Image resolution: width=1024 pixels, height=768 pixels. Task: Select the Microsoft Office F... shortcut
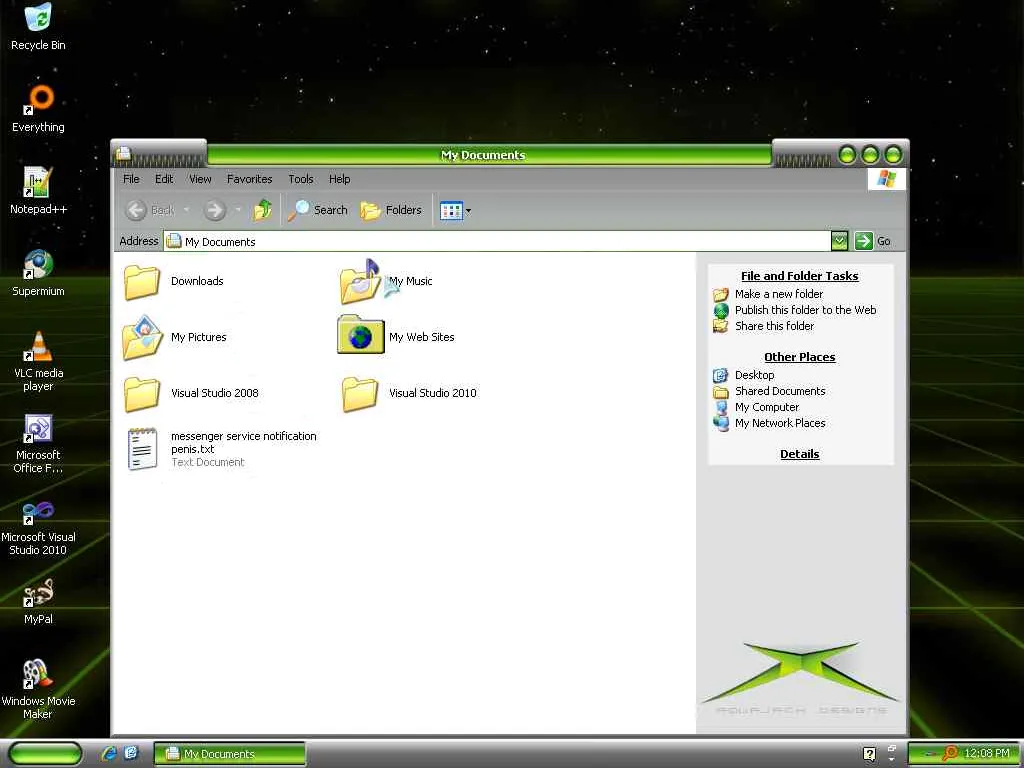click(38, 443)
